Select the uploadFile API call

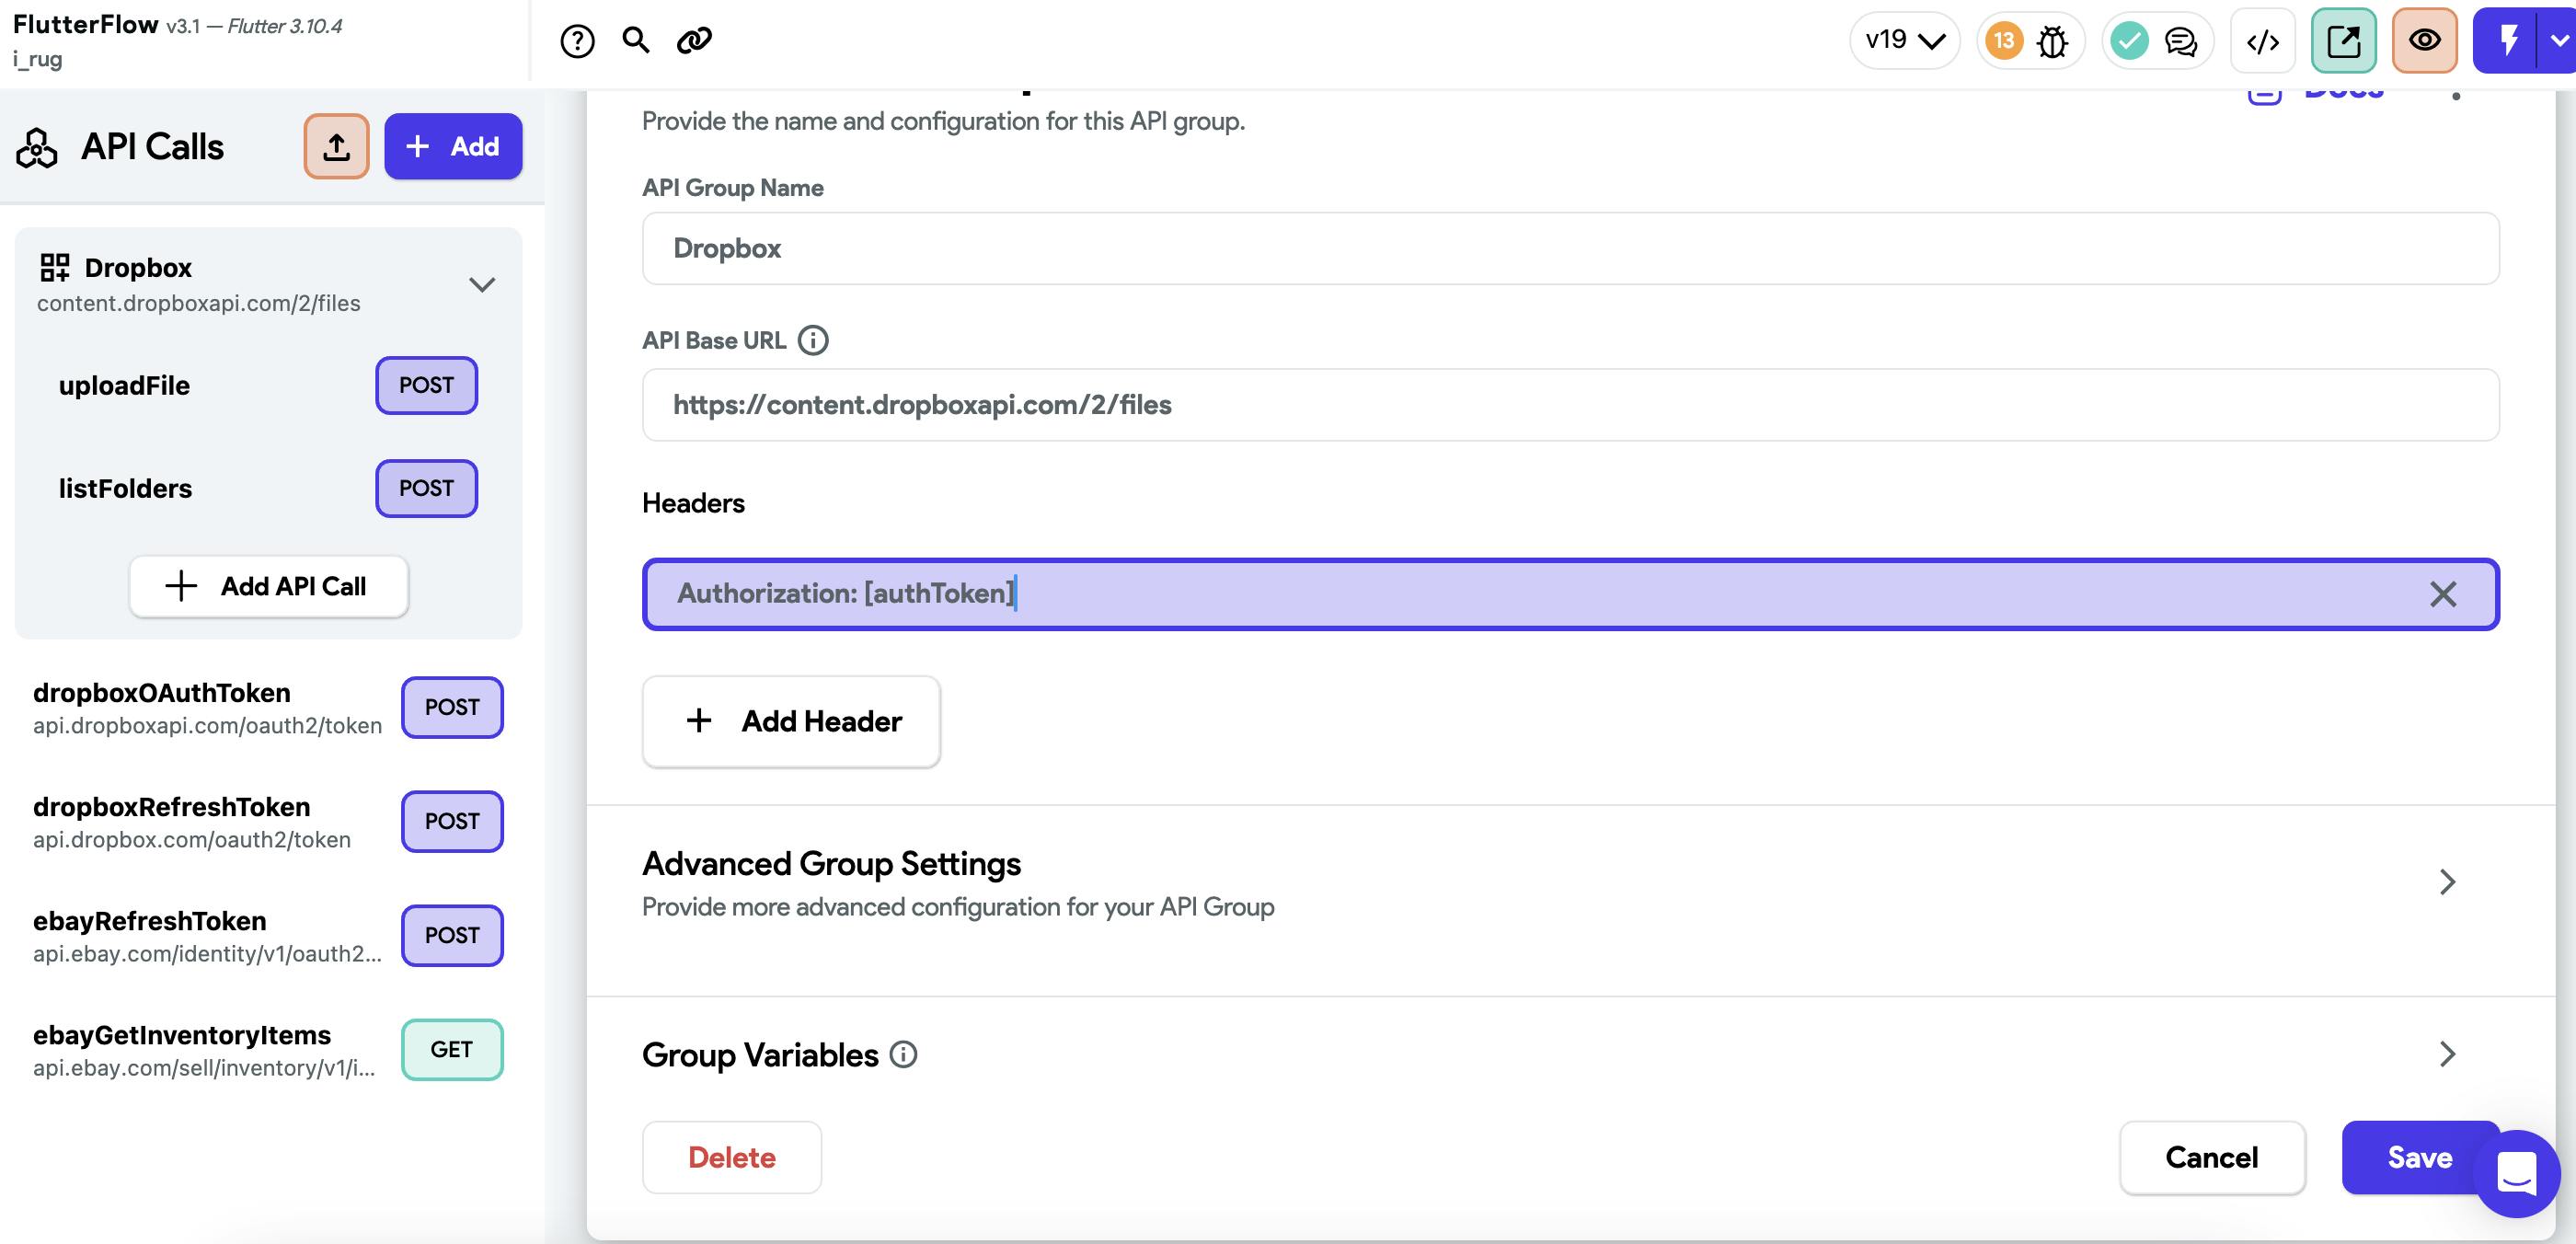click(x=124, y=386)
